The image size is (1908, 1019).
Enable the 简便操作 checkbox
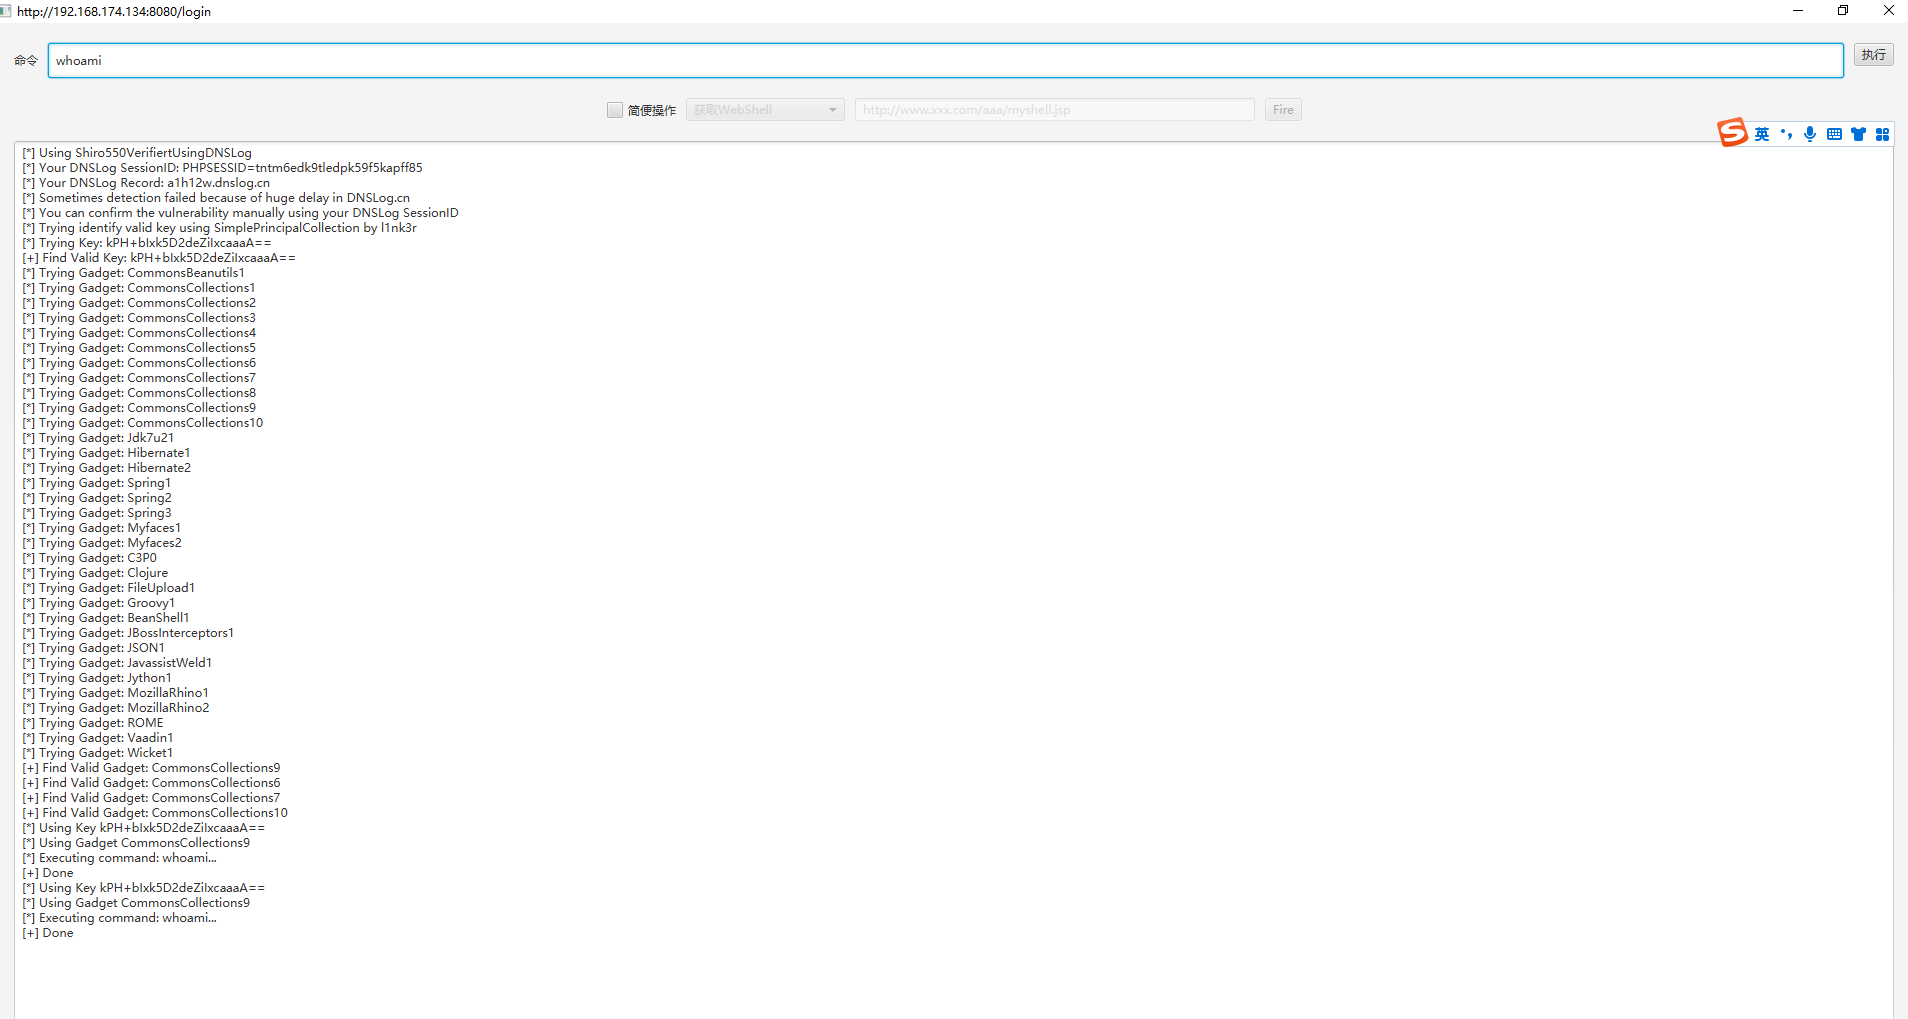tap(615, 110)
